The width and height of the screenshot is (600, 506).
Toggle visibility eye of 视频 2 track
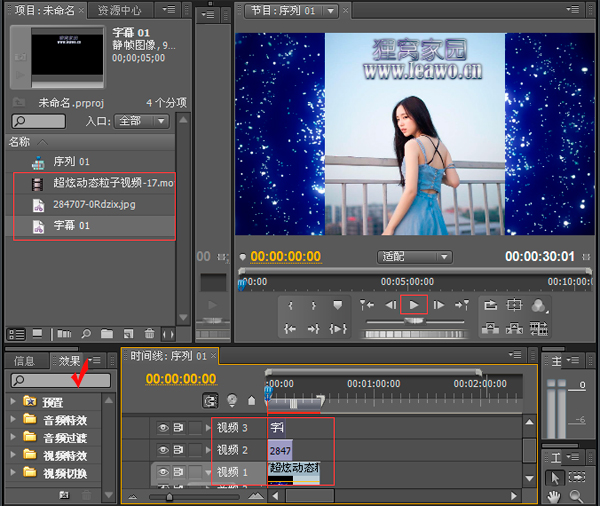point(163,450)
